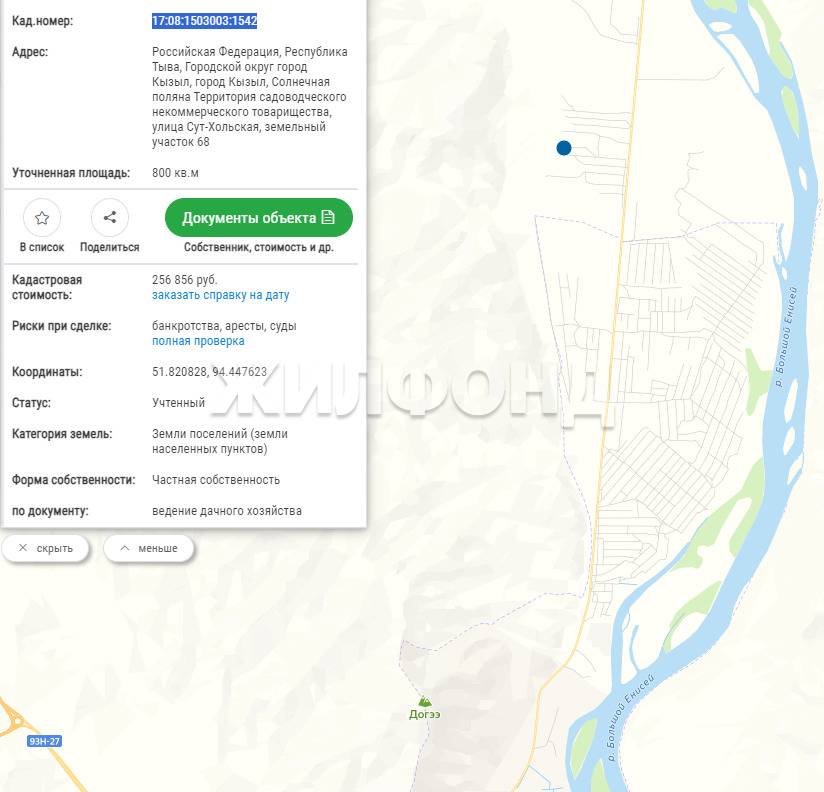
Task: Hide the panel with скрыть button
Action: coord(46,548)
